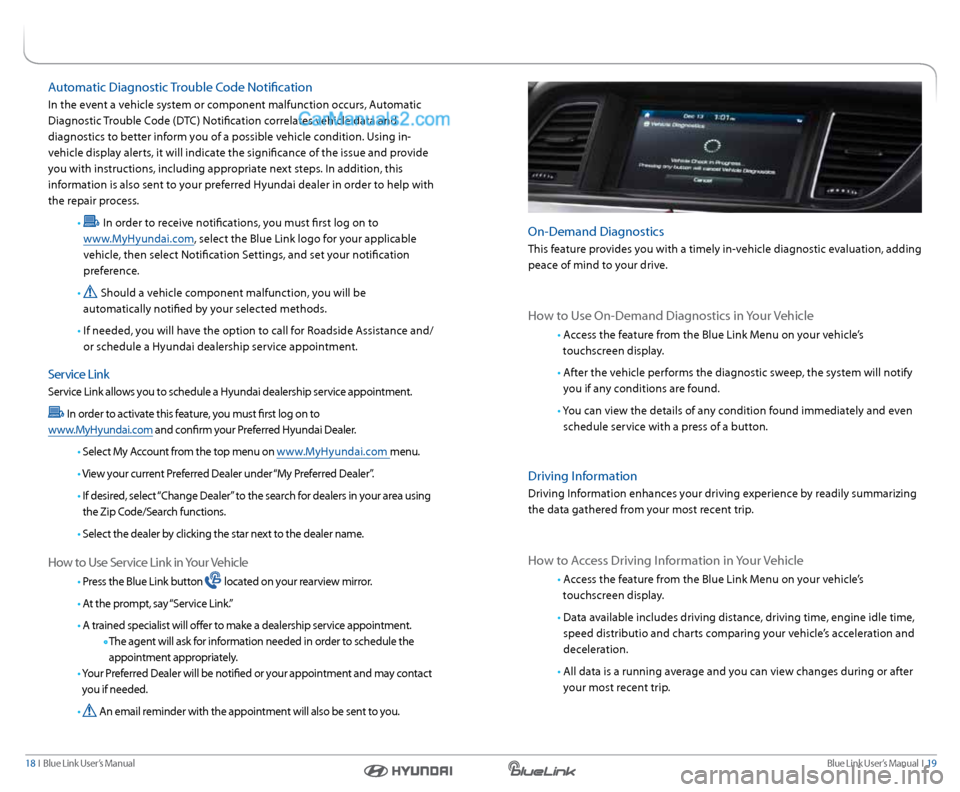The width and height of the screenshot is (960, 792).
Task: Click the sentence "Service Link allows you to schedule"
Action: [x=230, y=392]
